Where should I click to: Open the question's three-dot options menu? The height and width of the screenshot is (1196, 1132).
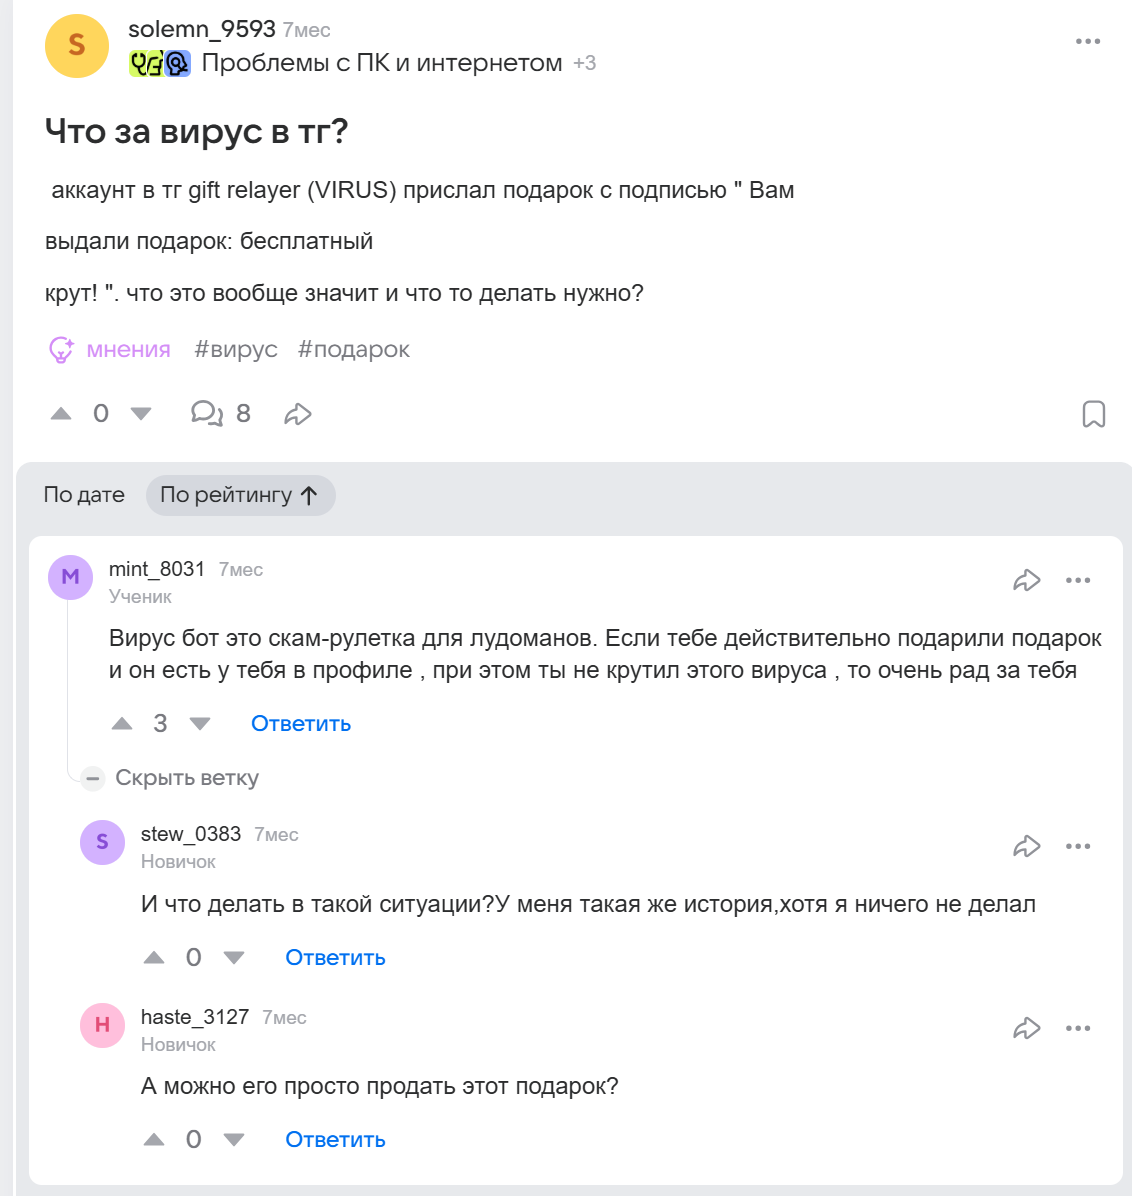click(x=1088, y=42)
